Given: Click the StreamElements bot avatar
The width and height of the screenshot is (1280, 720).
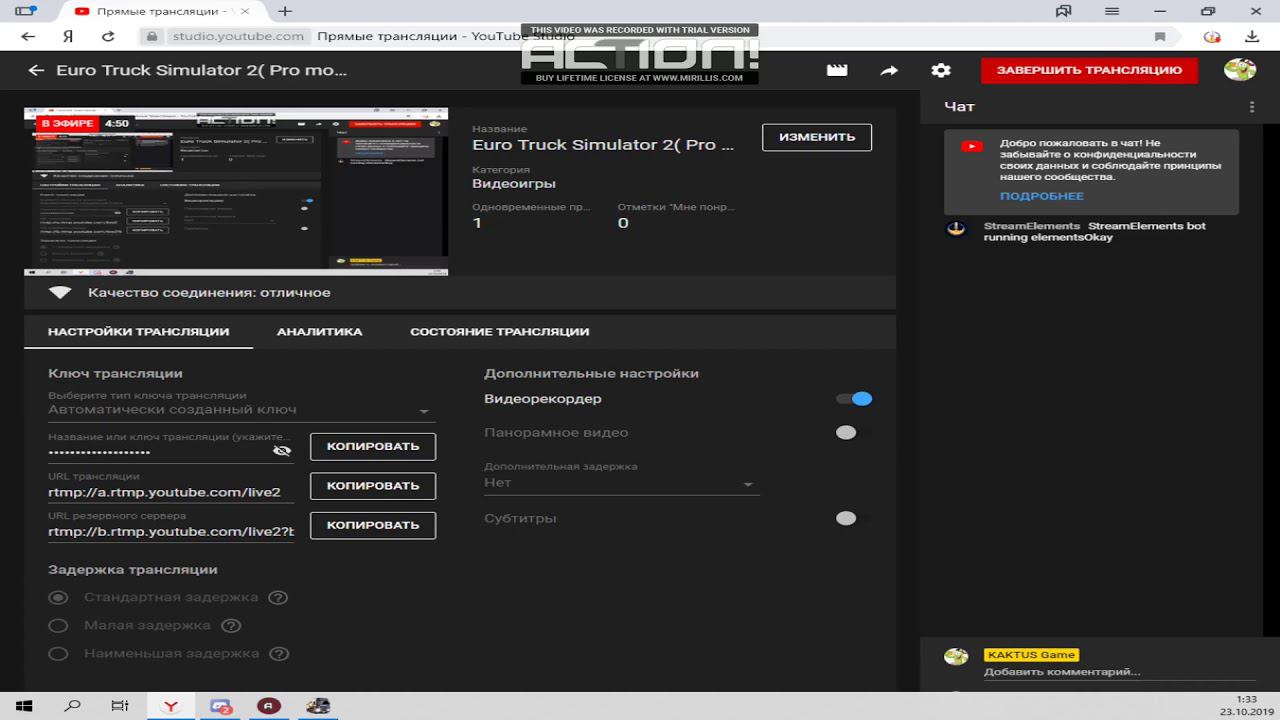Looking at the screenshot, I should click(x=956, y=228).
